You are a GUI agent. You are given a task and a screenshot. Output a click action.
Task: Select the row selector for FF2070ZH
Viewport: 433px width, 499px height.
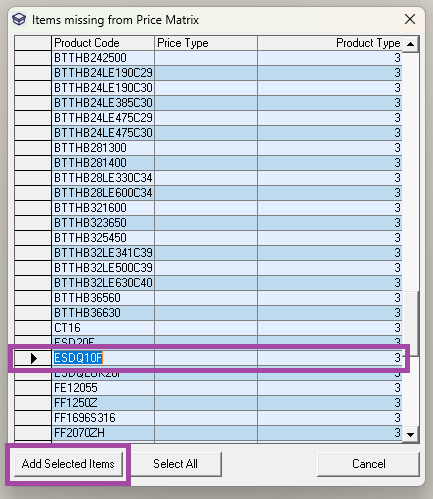pyautogui.click(x=33, y=433)
